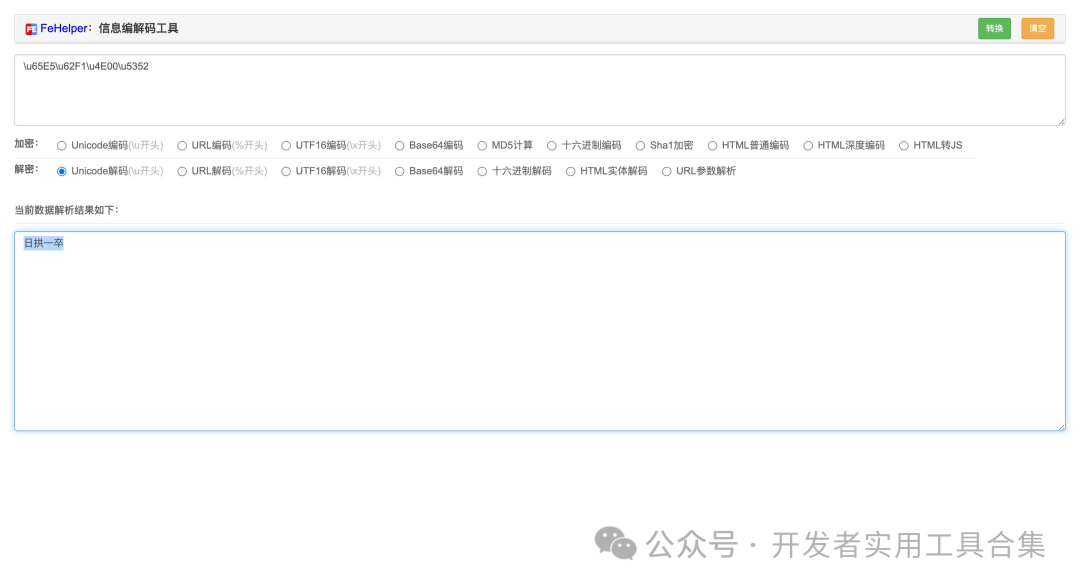
Task: Select the Base64解码 decoding option
Action: [x=399, y=171]
